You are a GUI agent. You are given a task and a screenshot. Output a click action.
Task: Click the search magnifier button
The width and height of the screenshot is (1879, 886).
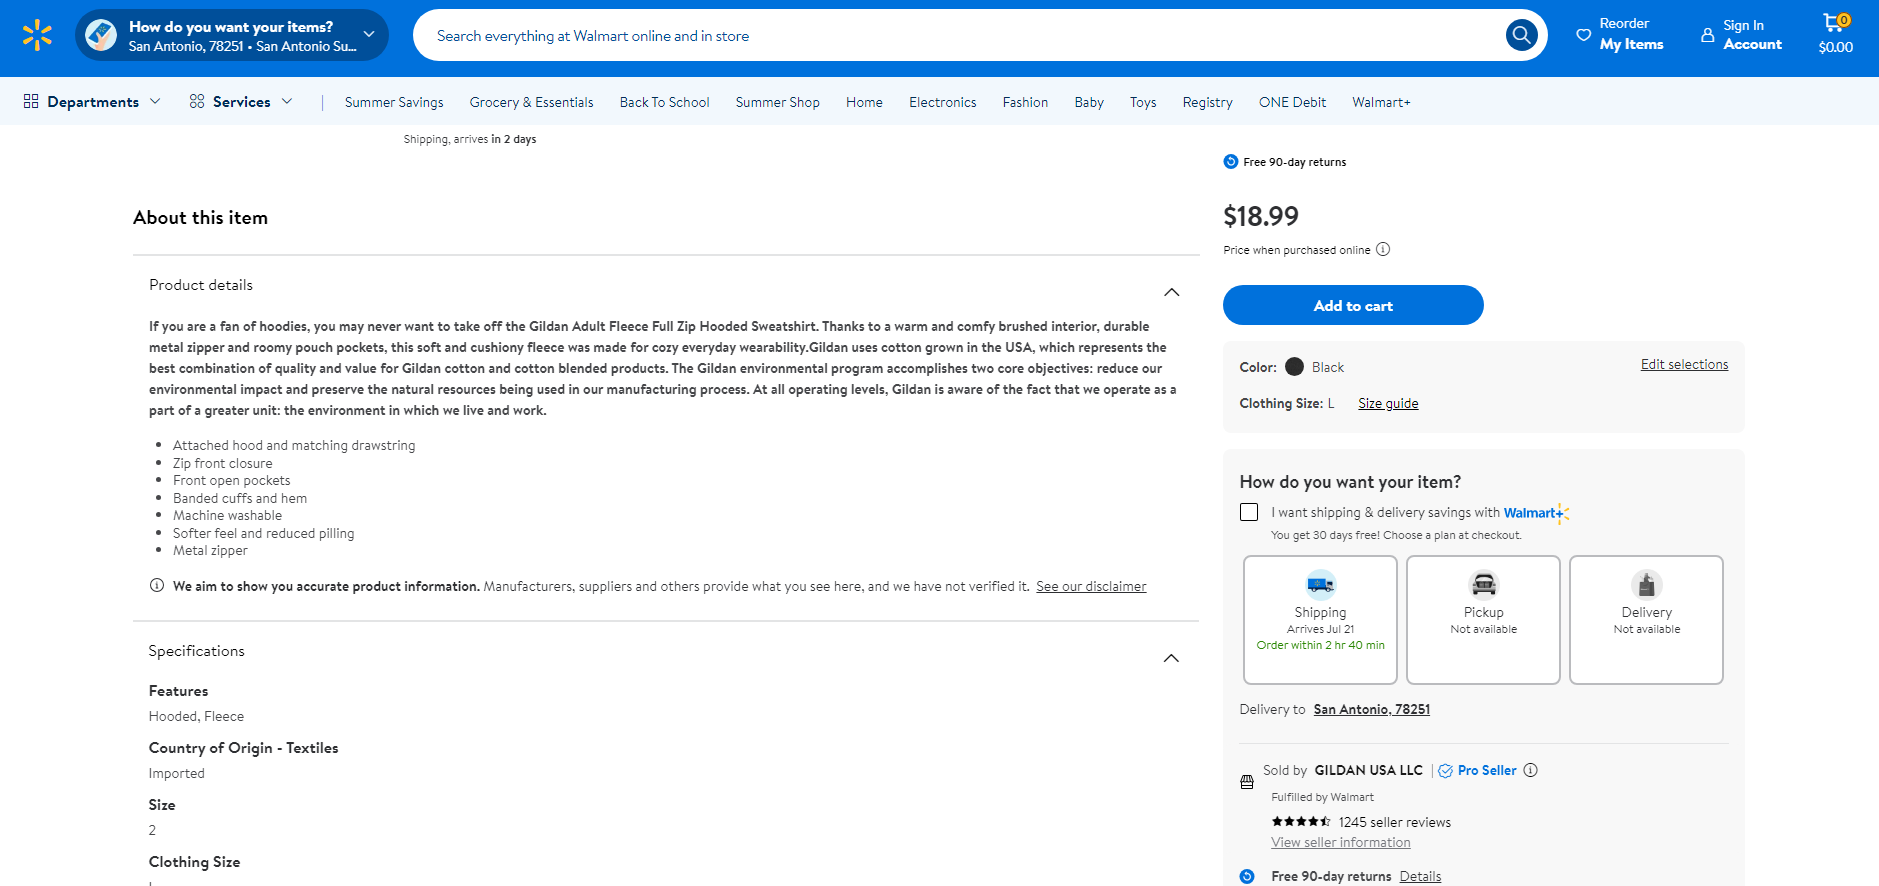pyautogui.click(x=1521, y=35)
